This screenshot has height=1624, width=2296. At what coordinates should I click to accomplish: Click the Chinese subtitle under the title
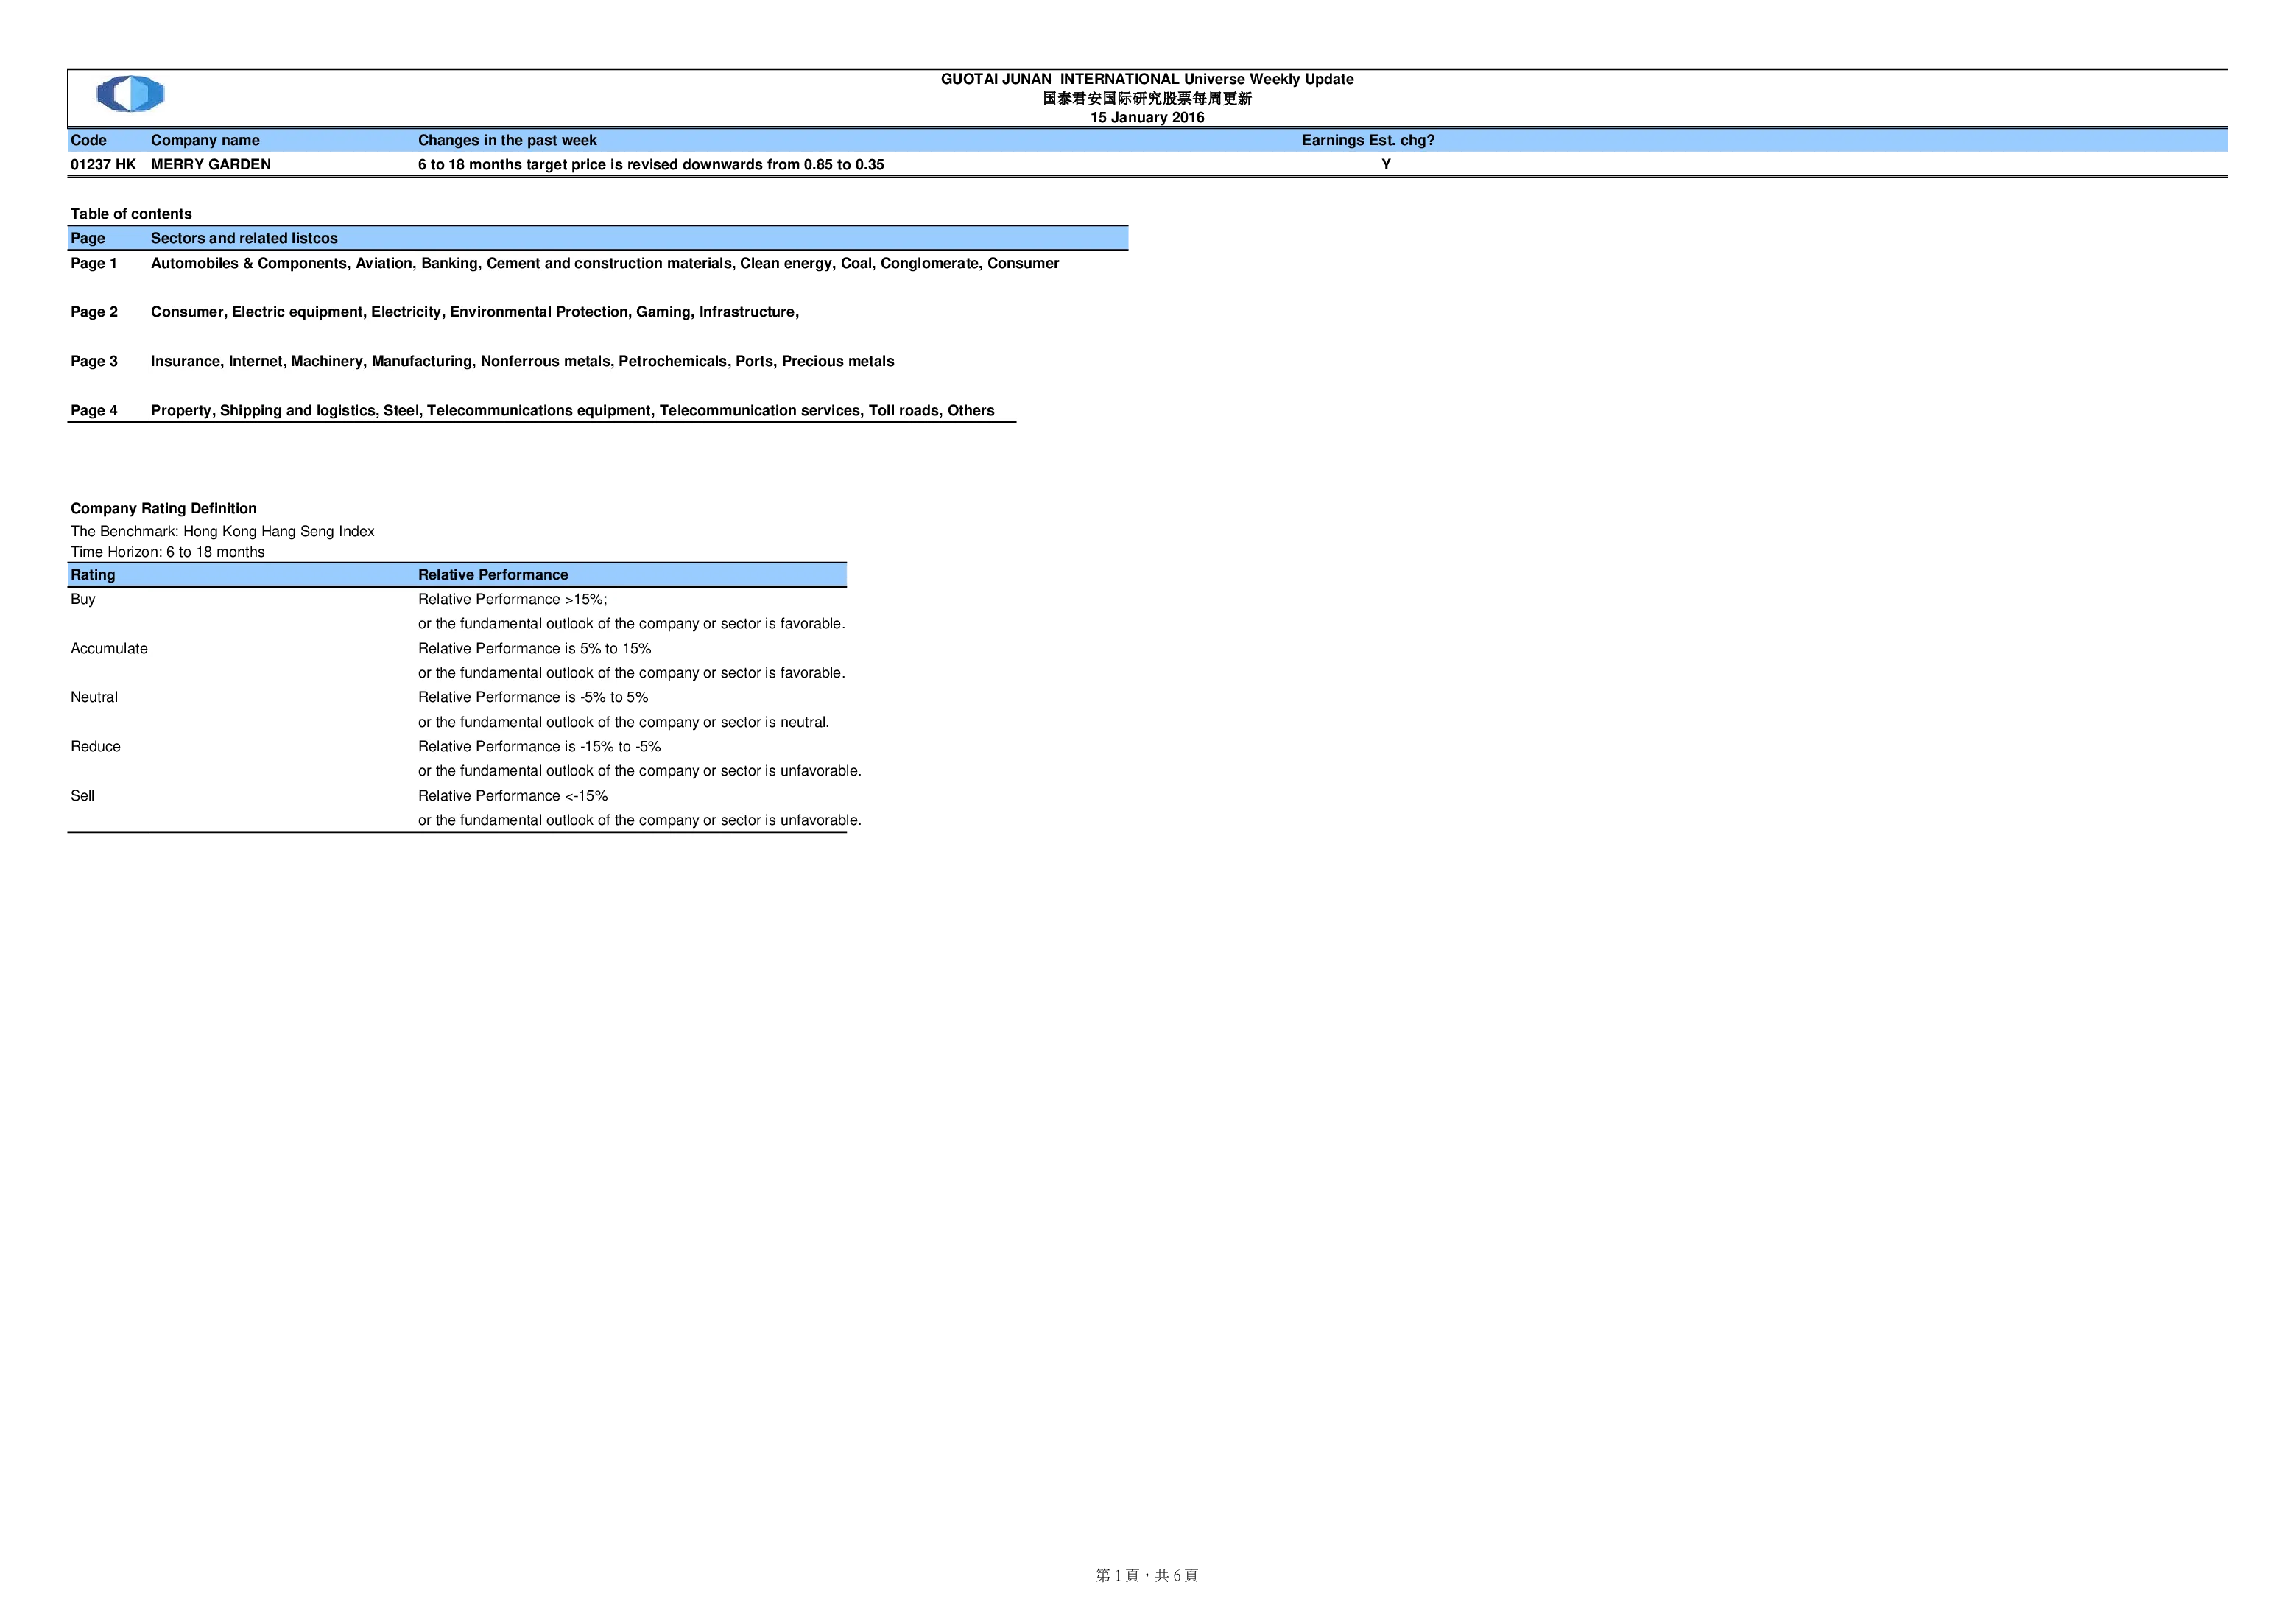pos(1147,98)
